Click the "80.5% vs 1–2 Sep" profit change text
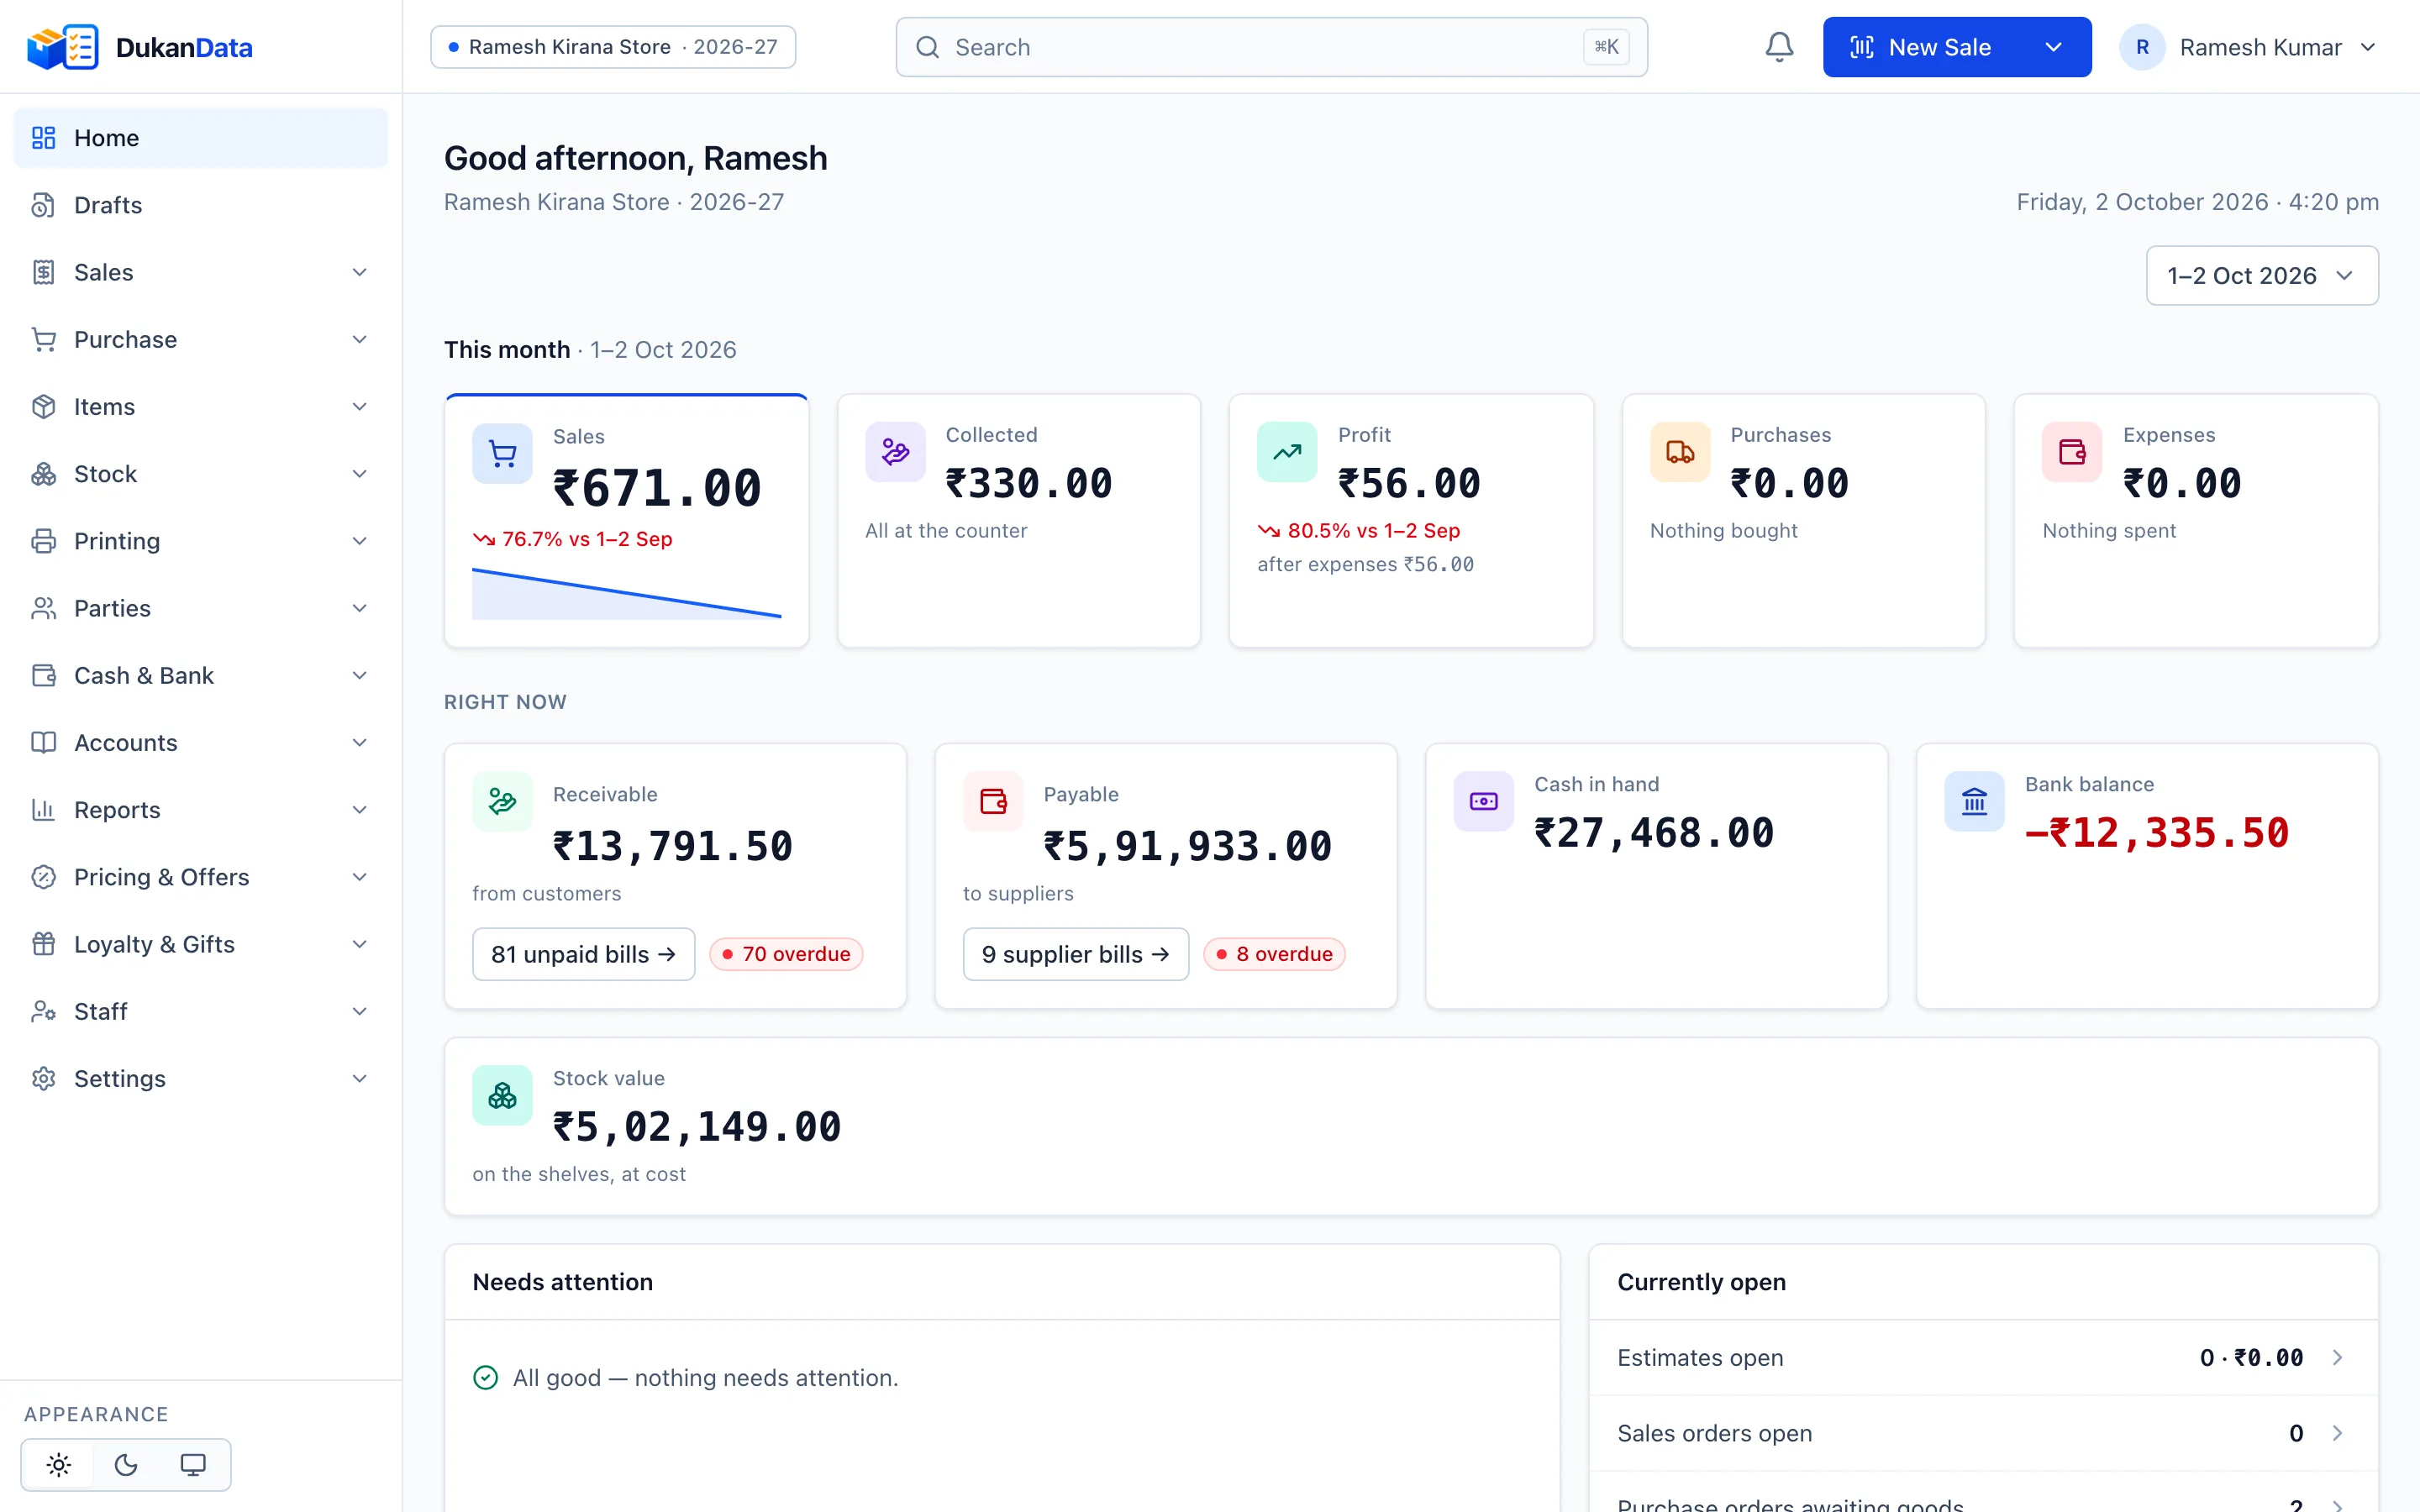 (x=1373, y=530)
